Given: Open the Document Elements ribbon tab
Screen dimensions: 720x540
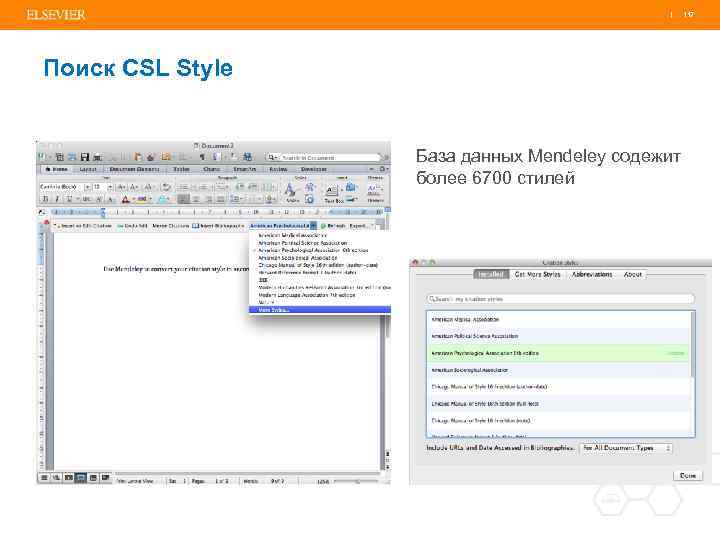Looking at the screenshot, I should pos(134,169).
